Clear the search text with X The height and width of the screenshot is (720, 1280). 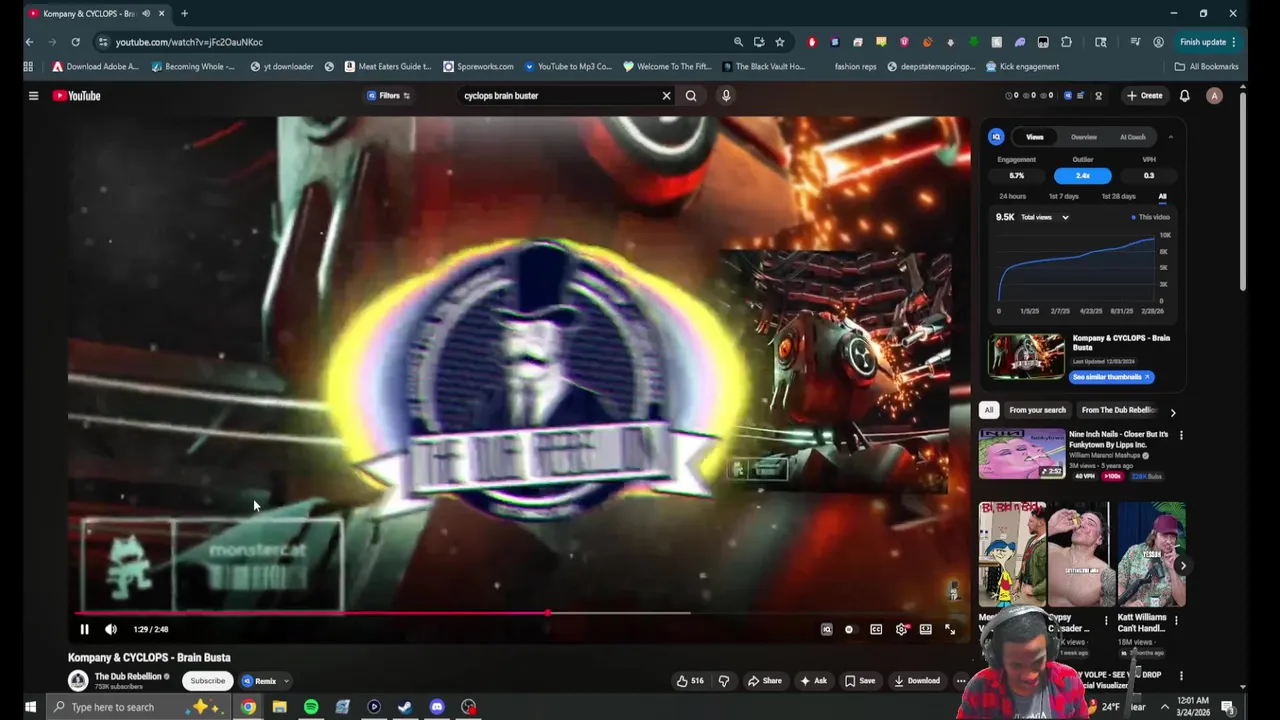[666, 96]
